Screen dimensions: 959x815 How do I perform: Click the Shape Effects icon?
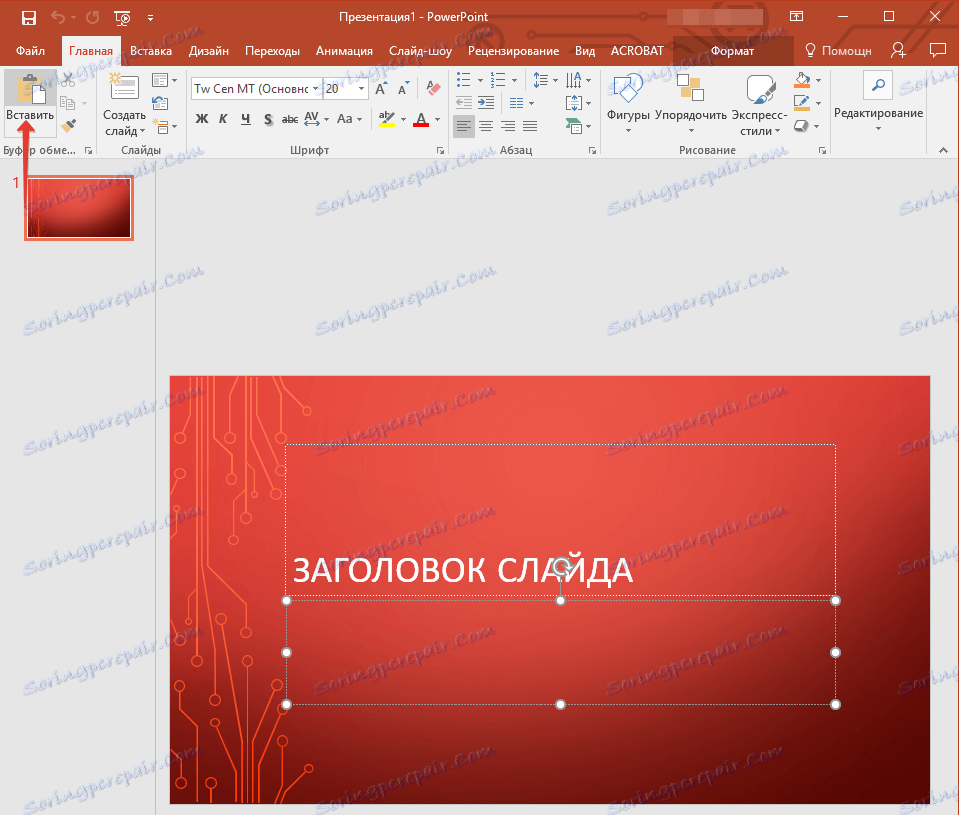pyautogui.click(x=801, y=126)
